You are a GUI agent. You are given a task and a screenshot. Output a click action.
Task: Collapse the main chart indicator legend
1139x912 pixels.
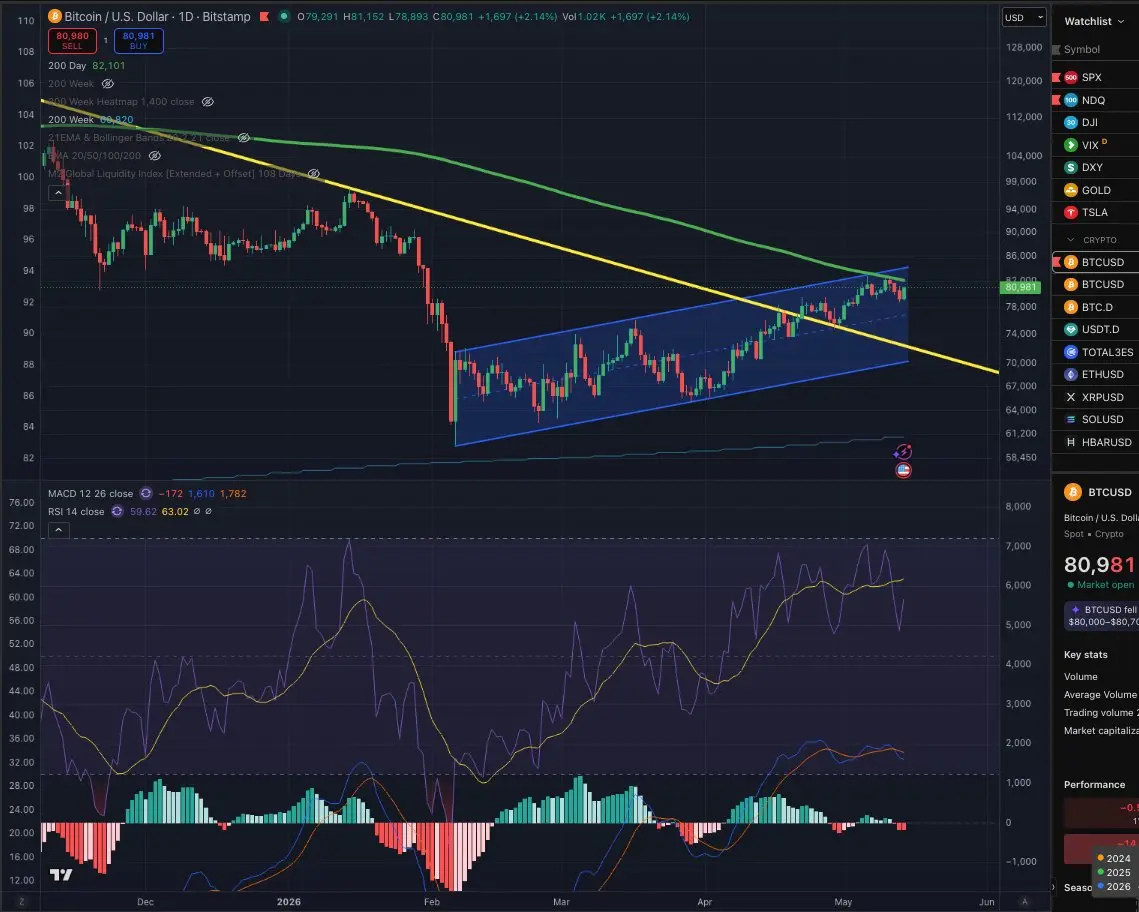click(x=57, y=192)
